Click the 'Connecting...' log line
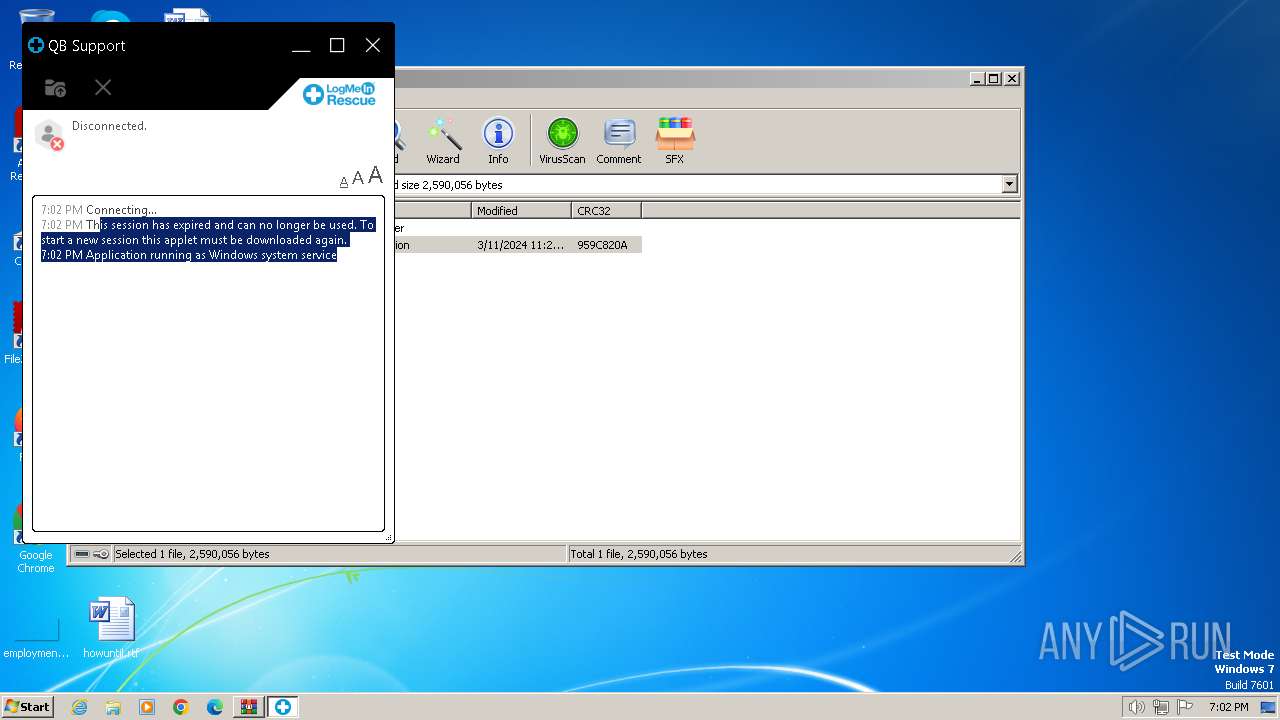This screenshot has width=1280, height=720. (121, 210)
